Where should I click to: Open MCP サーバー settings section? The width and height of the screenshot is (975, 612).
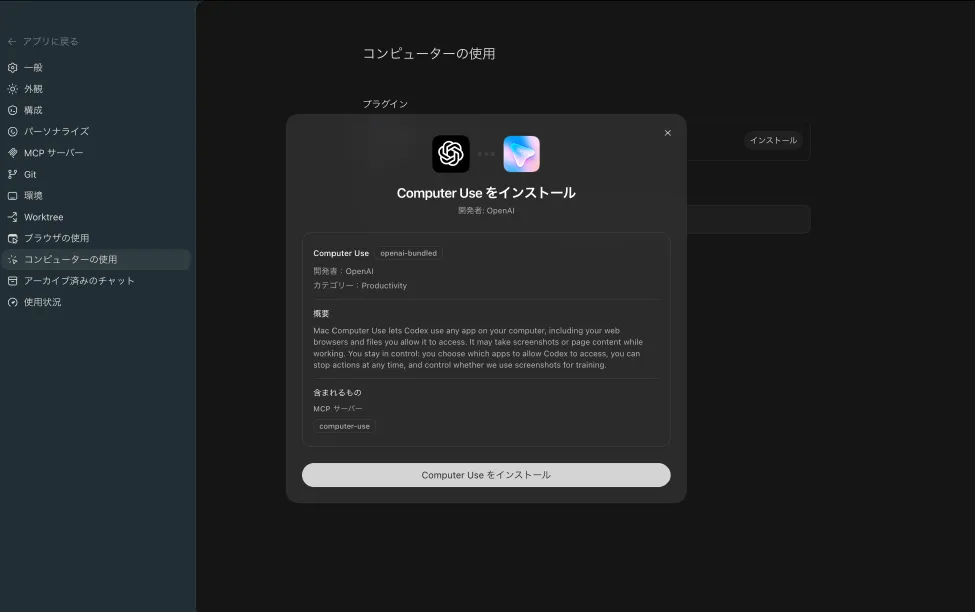point(96,153)
